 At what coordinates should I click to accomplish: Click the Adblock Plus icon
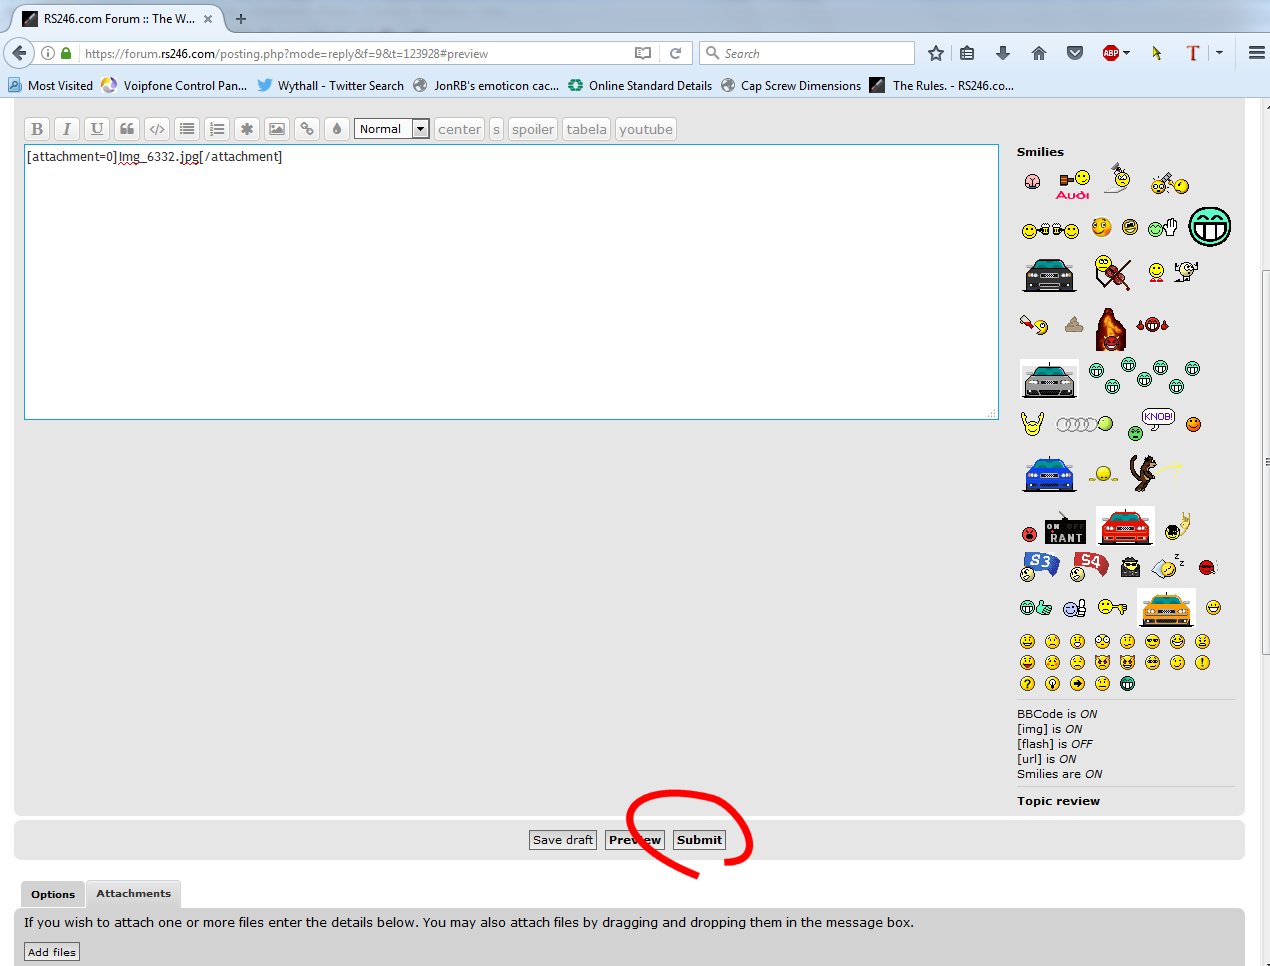coord(1110,53)
